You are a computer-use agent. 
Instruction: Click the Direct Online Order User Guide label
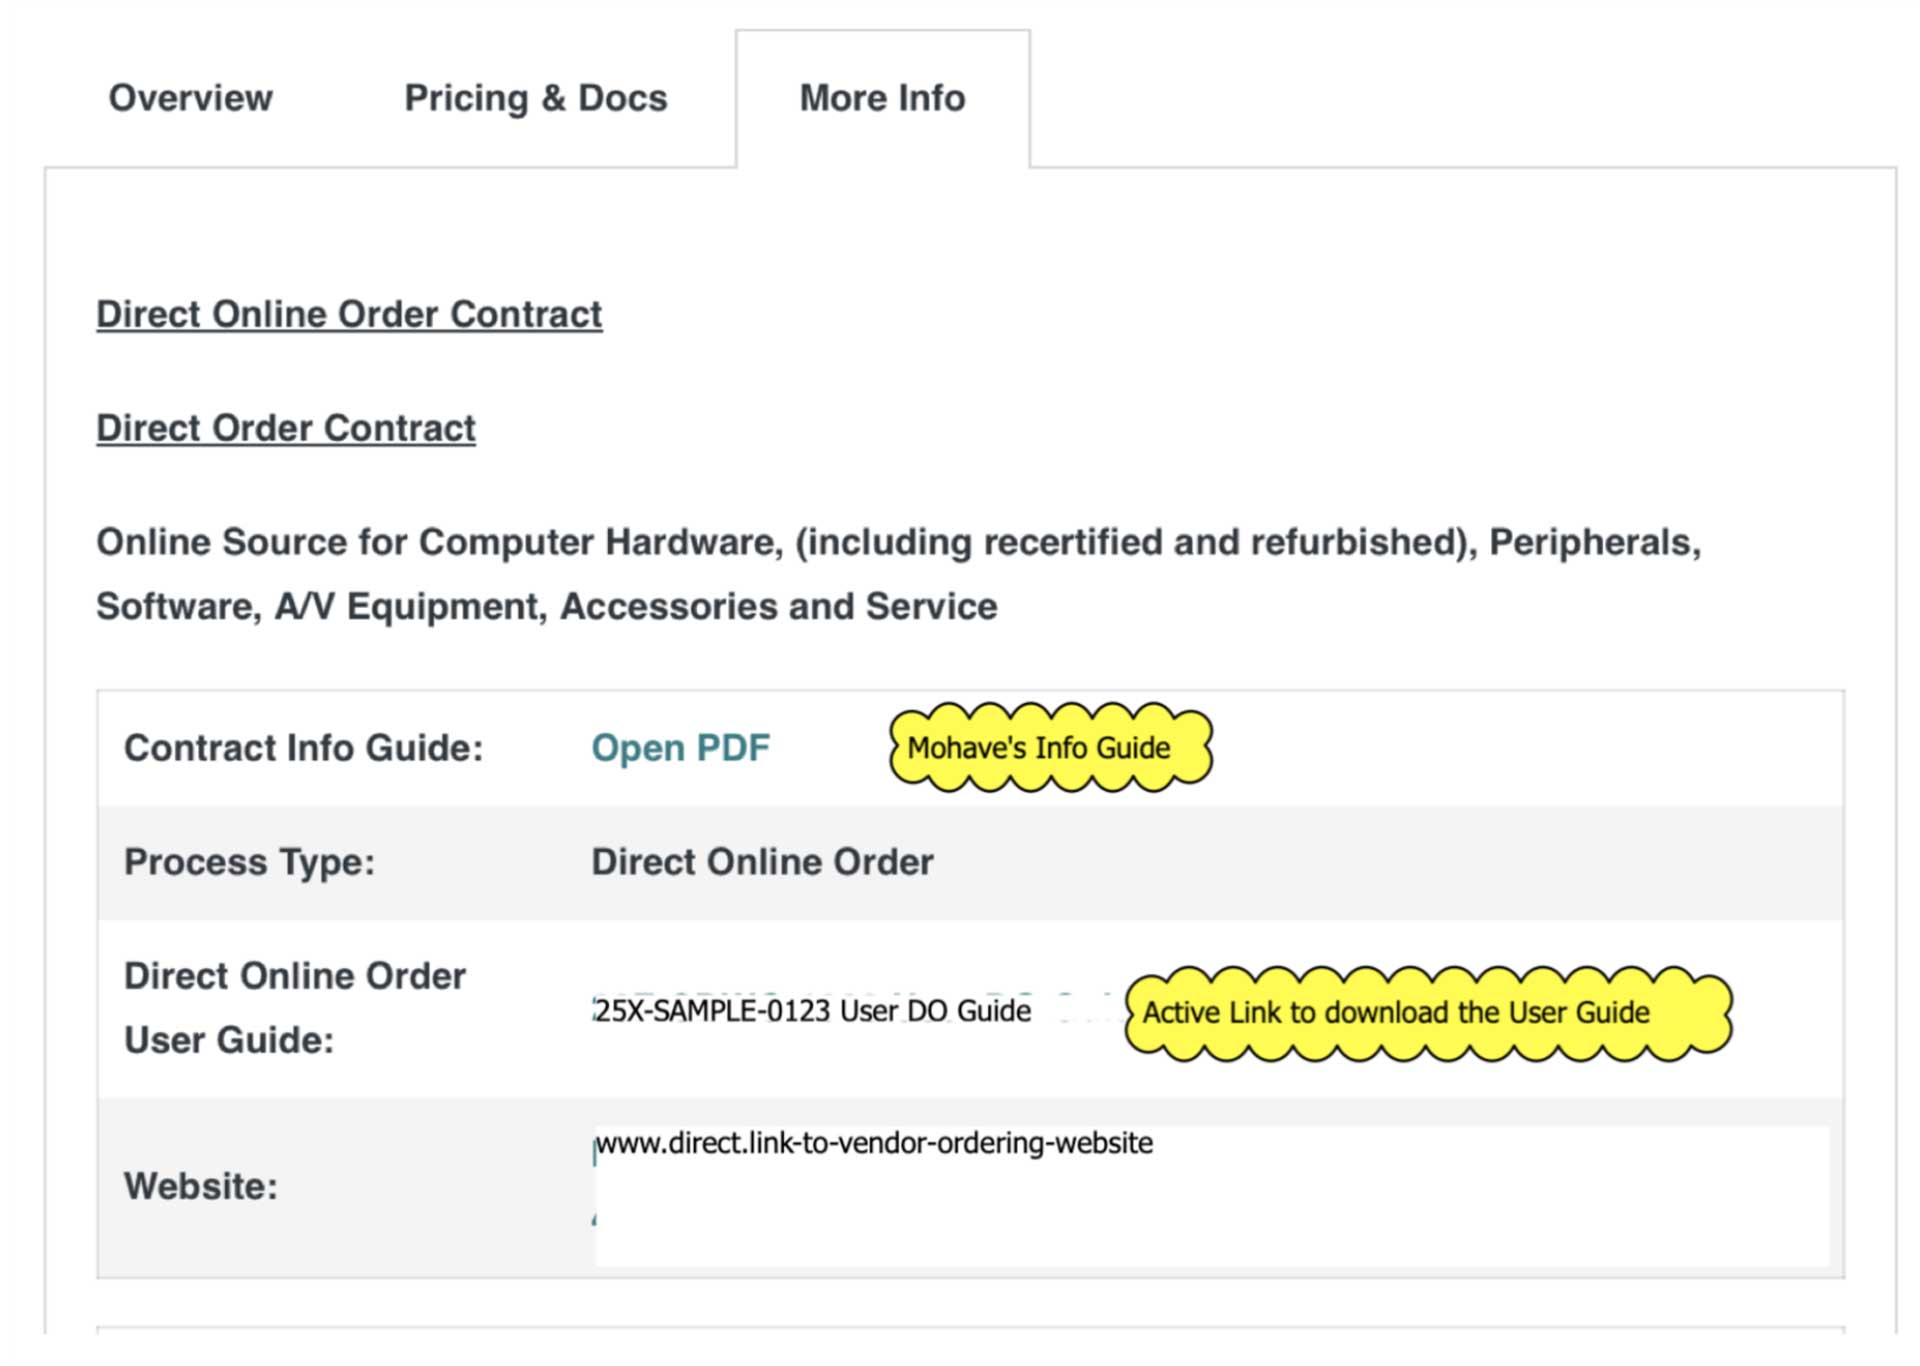[294, 1008]
